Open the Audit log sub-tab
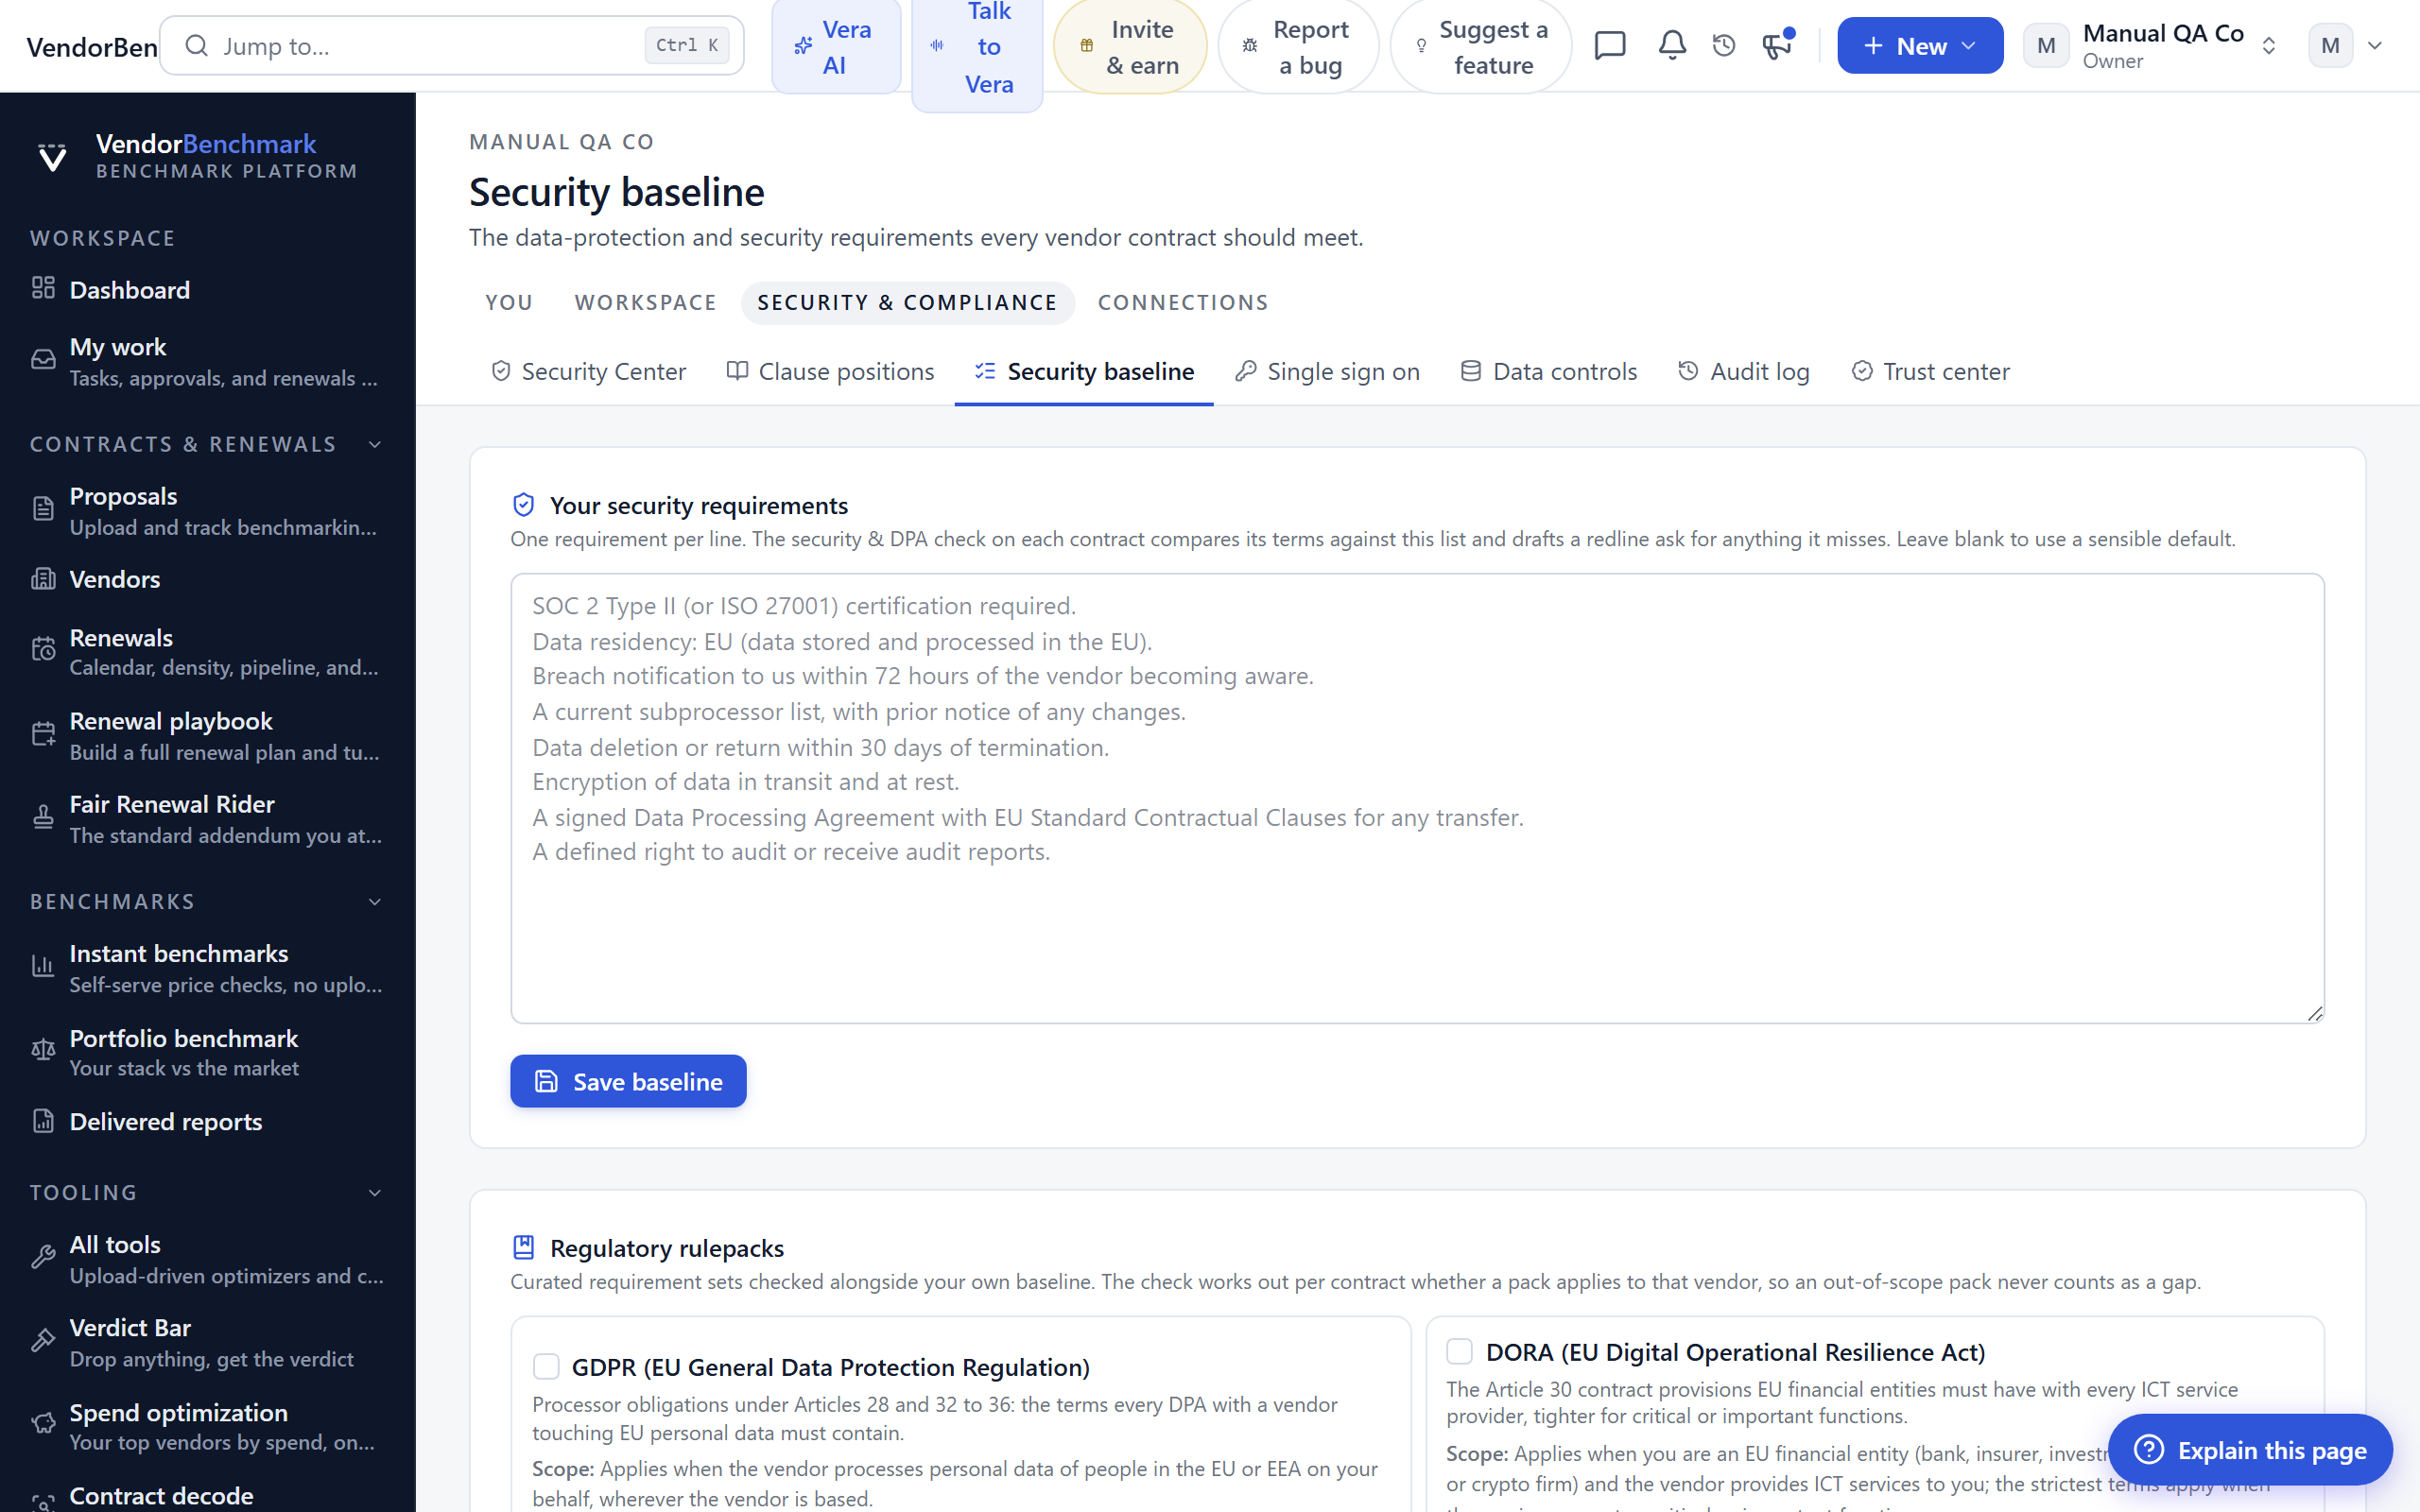The height and width of the screenshot is (1512, 2420). pyautogui.click(x=1743, y=371)
